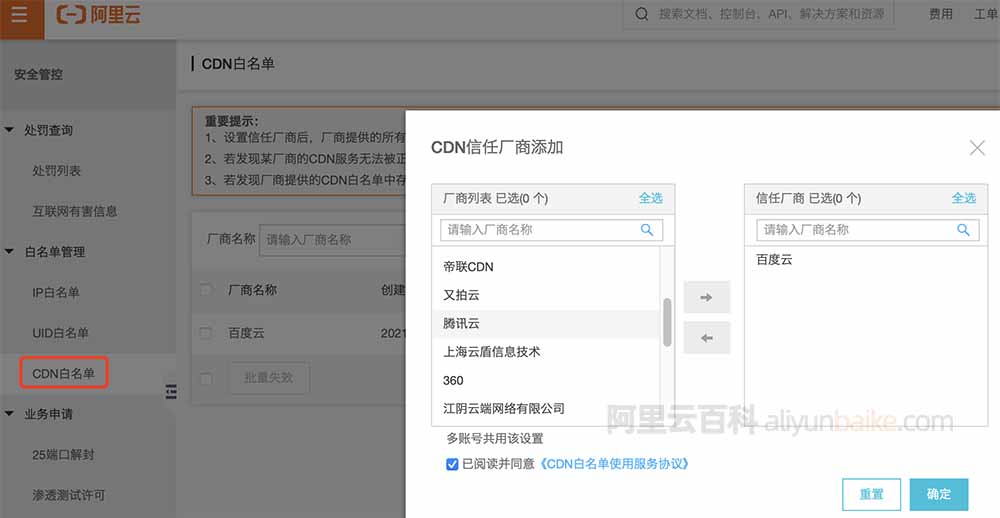Open the CDN白名单使用服务协议 link

click(614, 464)
